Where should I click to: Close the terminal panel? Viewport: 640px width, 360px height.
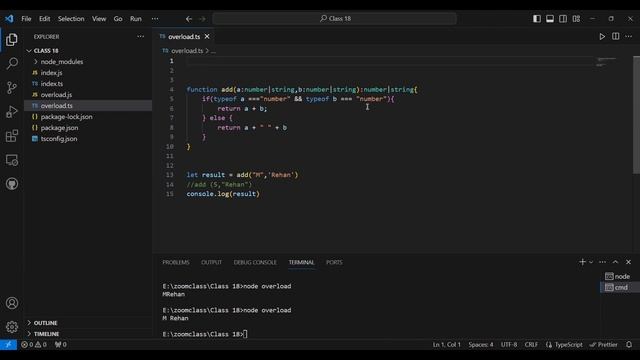(629, 262)
